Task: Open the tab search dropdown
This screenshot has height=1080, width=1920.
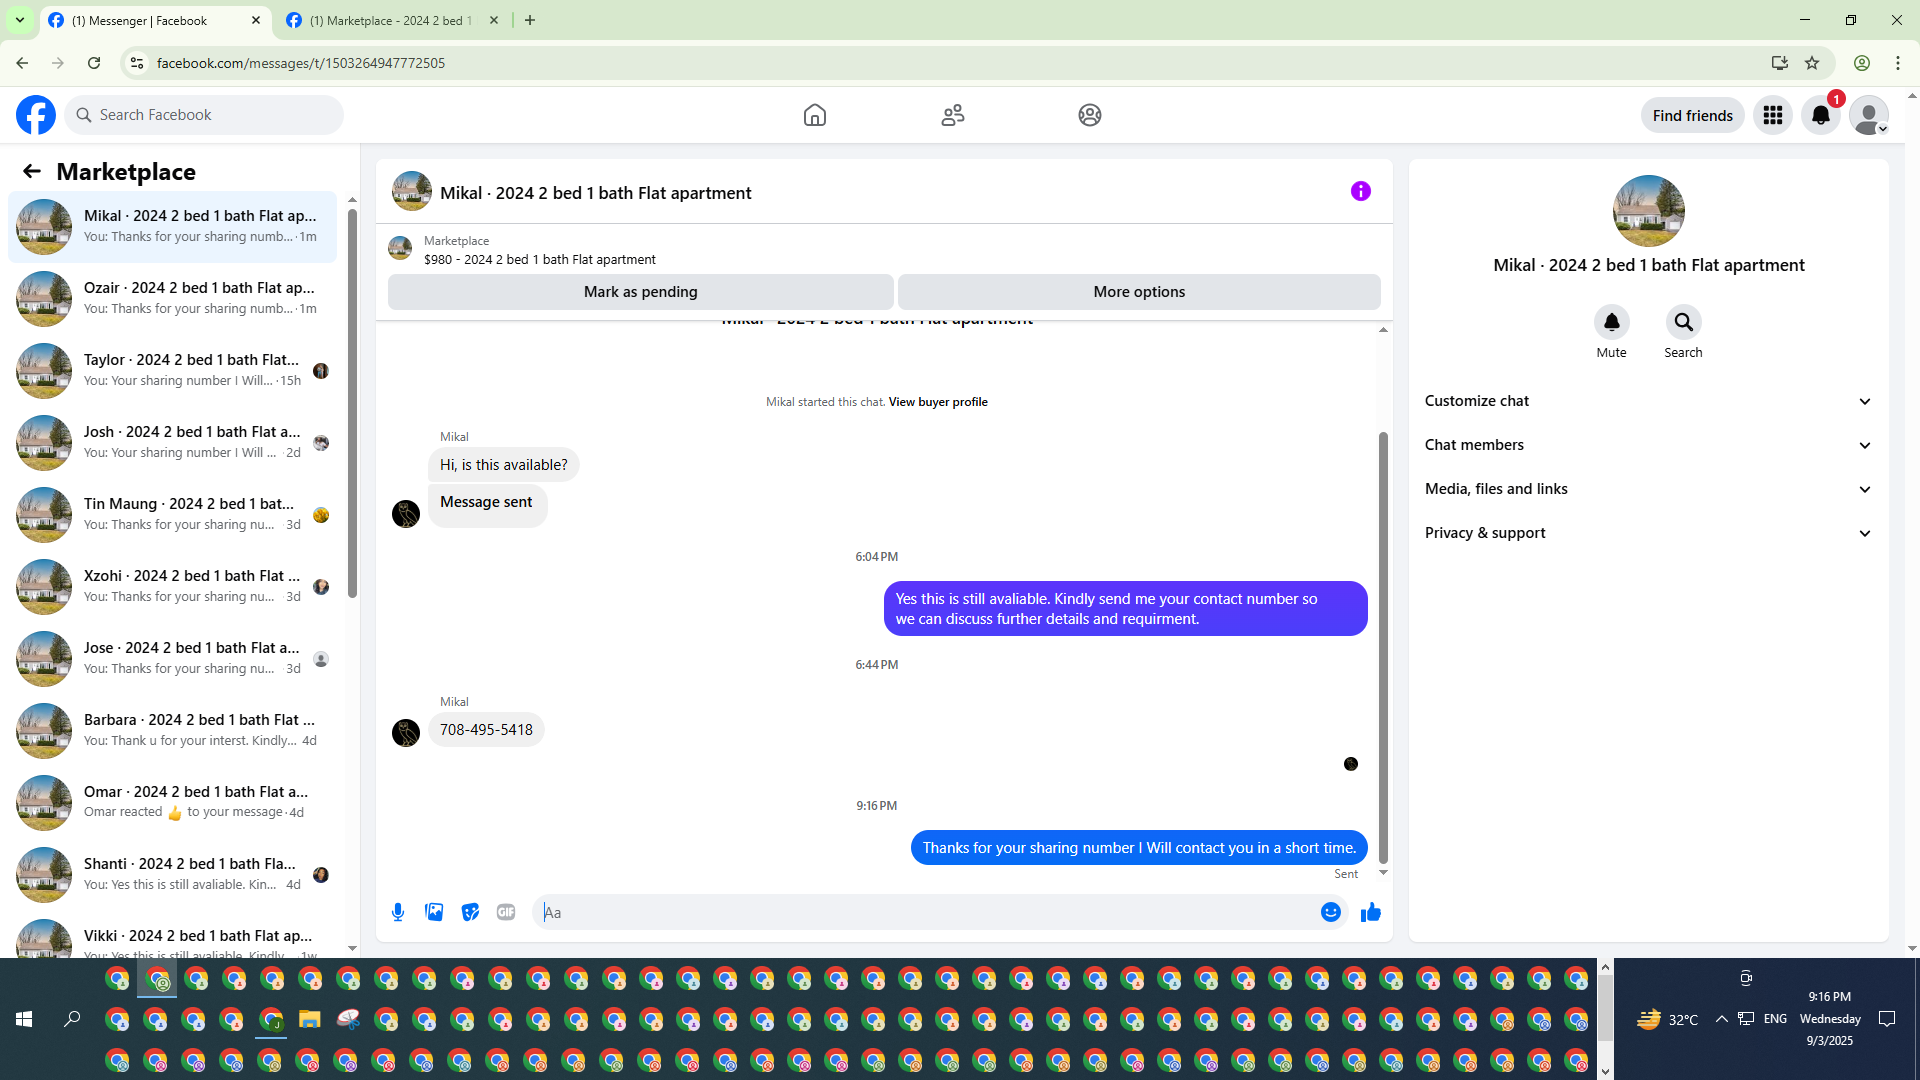Action: point(19,20)
